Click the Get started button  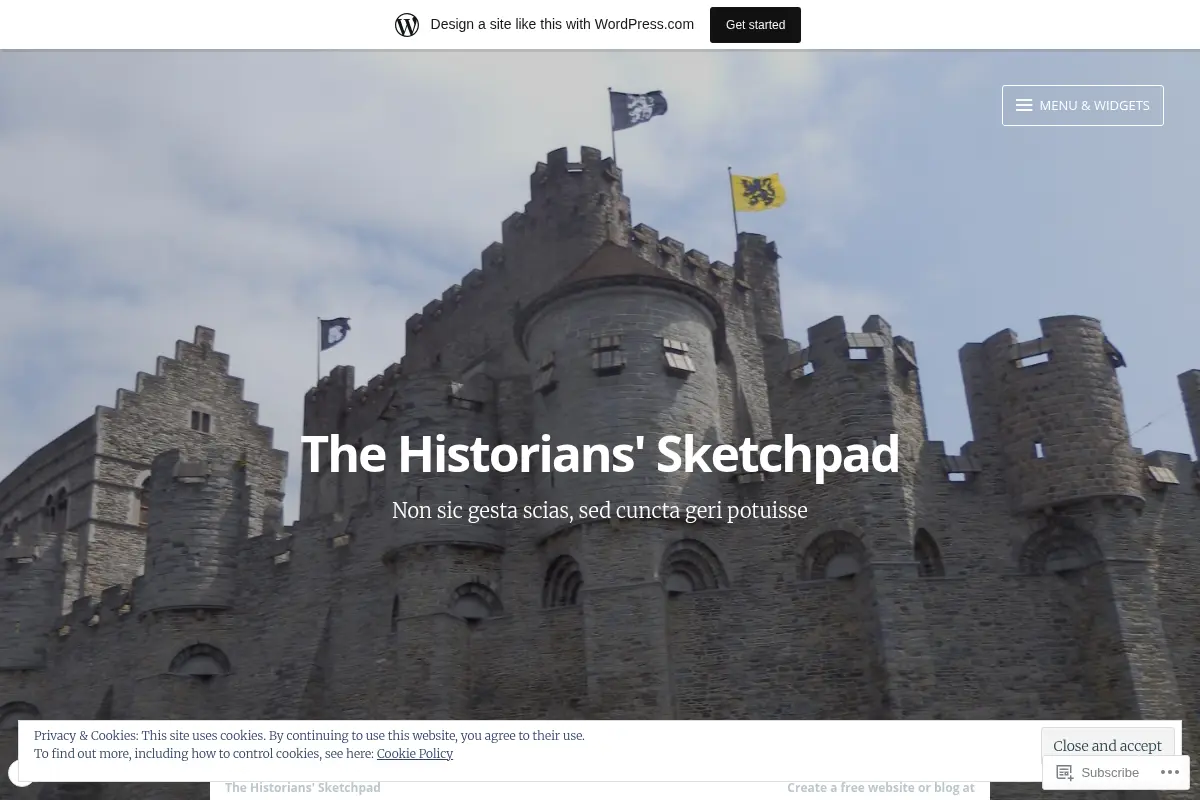[755, 25]
